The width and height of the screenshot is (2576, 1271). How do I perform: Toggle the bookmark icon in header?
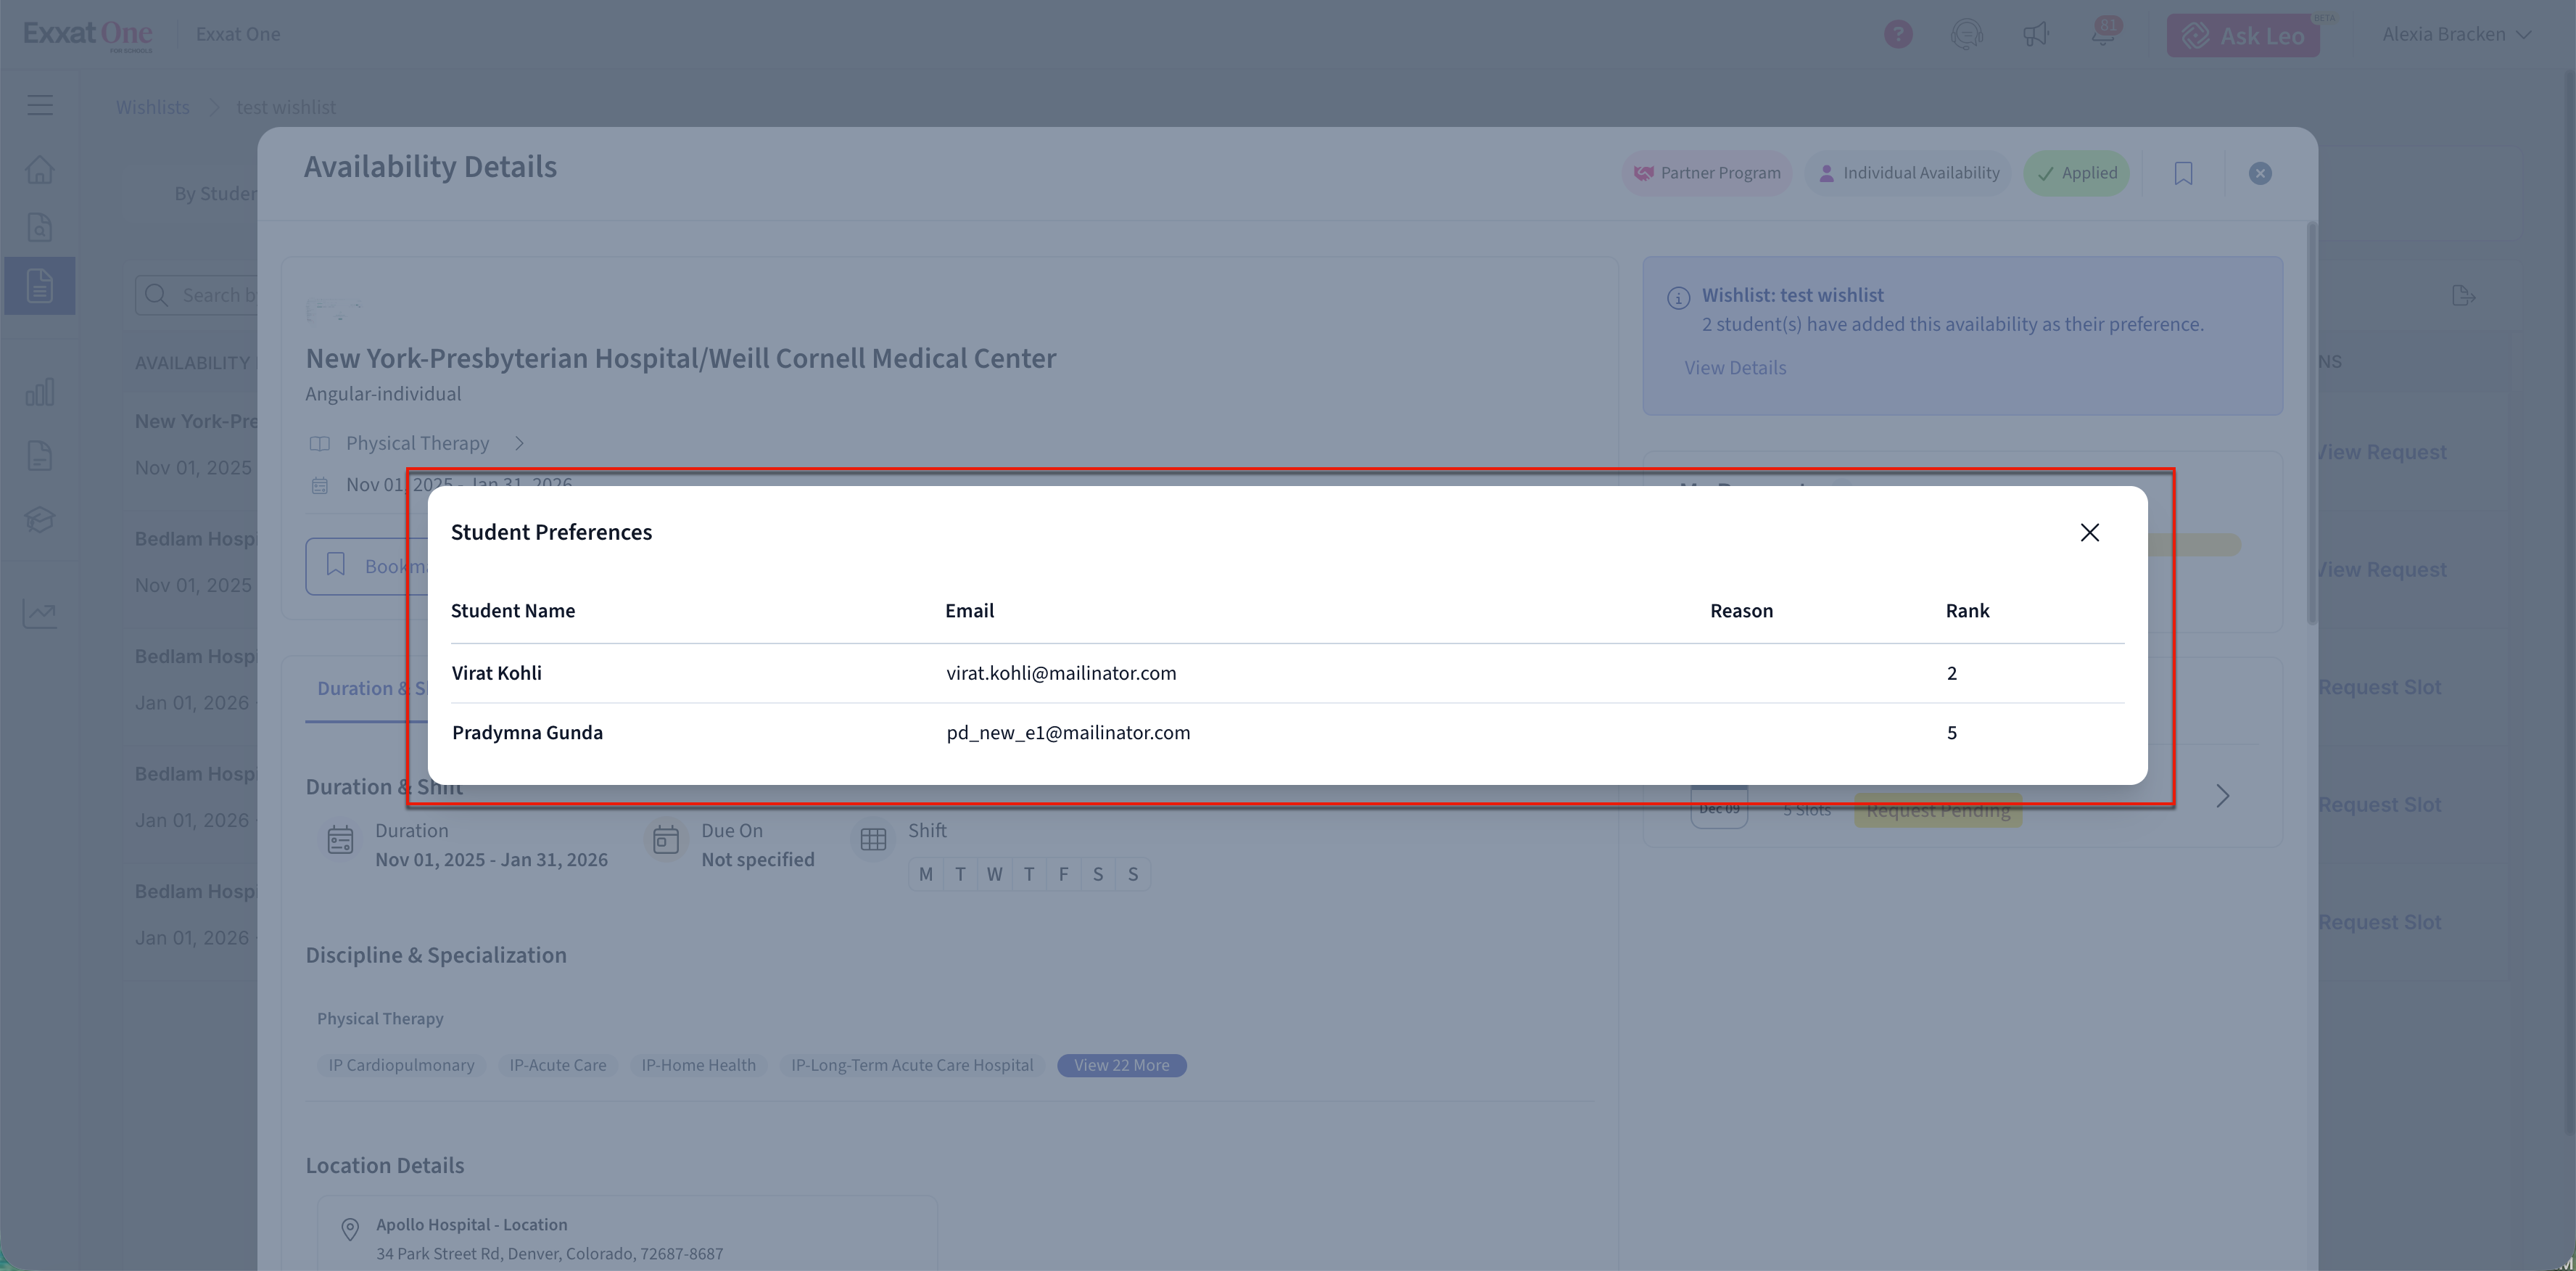[2183, 173]
